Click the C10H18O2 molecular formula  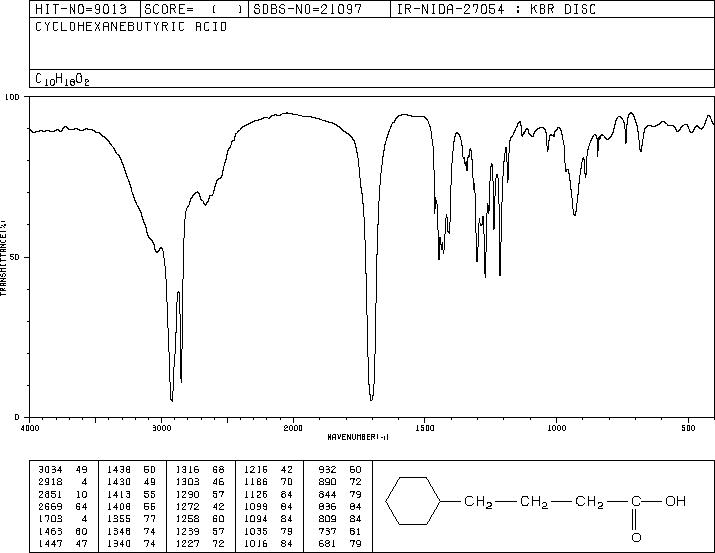click(x=62, y=79)
